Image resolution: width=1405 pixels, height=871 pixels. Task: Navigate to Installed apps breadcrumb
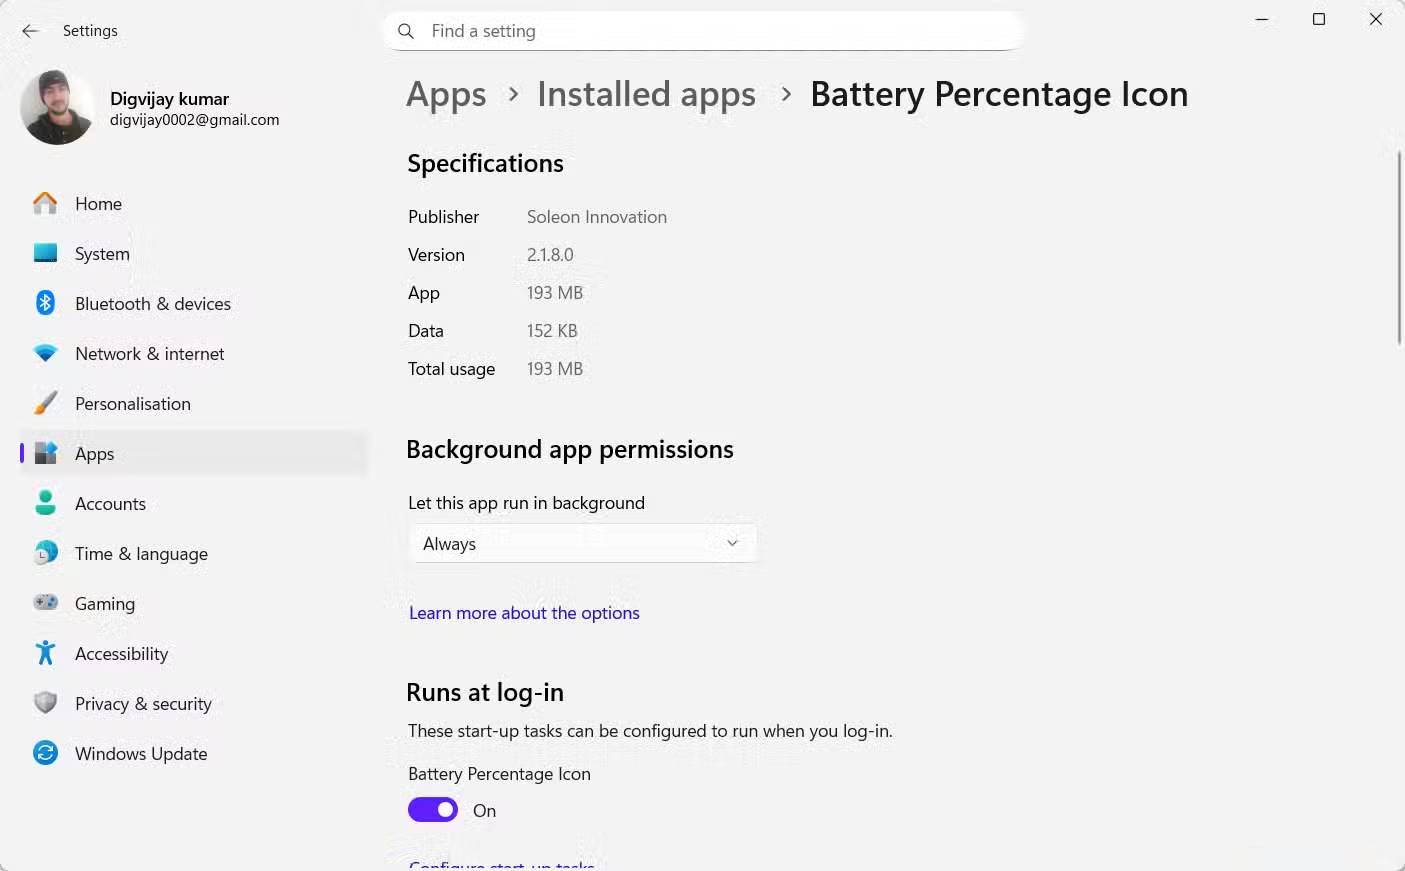pos(646,93)
